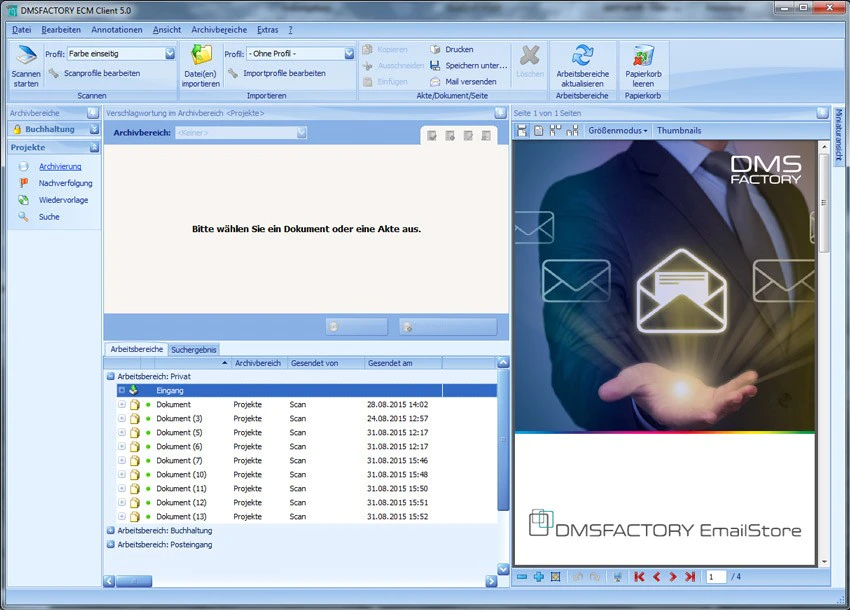Go to first page red arrow

639,577
